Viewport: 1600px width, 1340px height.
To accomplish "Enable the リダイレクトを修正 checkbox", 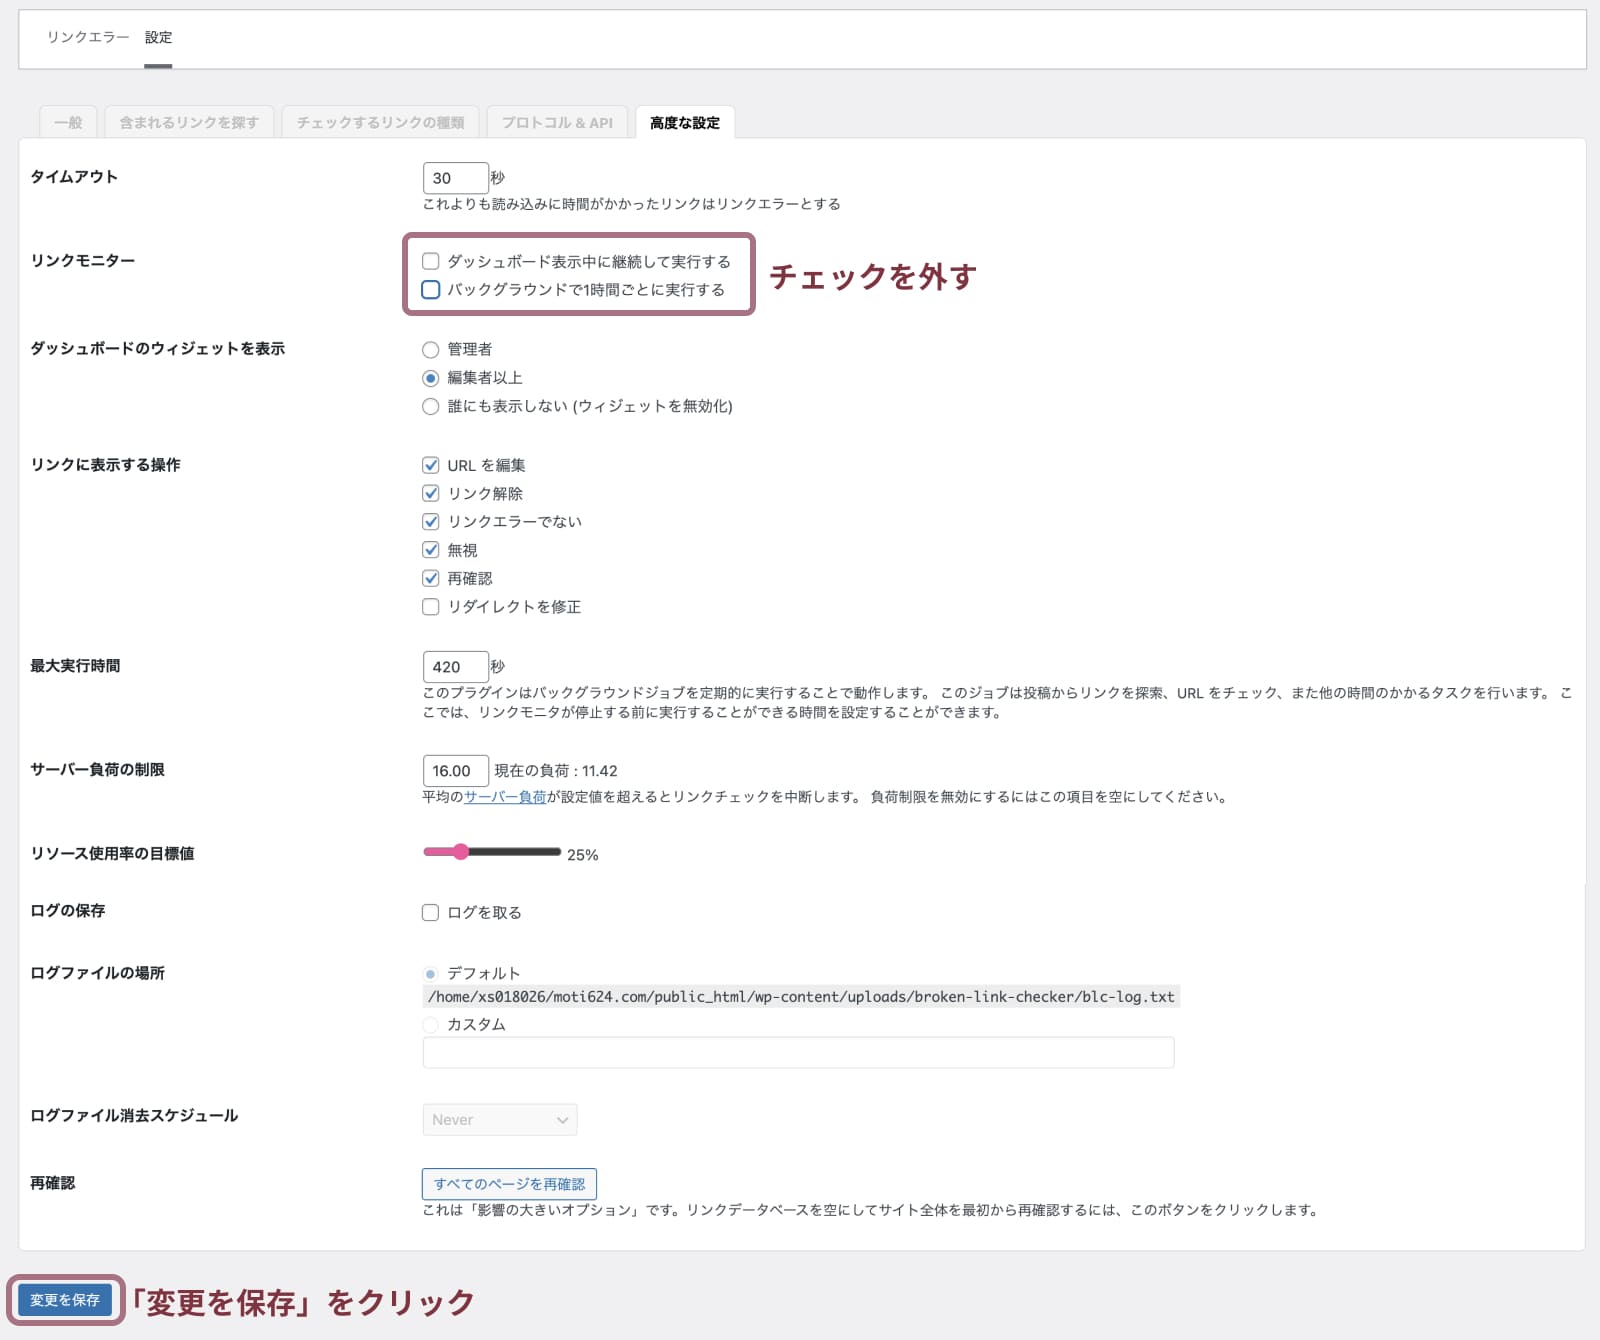I will pyautogui.click(x=431, y=607).
